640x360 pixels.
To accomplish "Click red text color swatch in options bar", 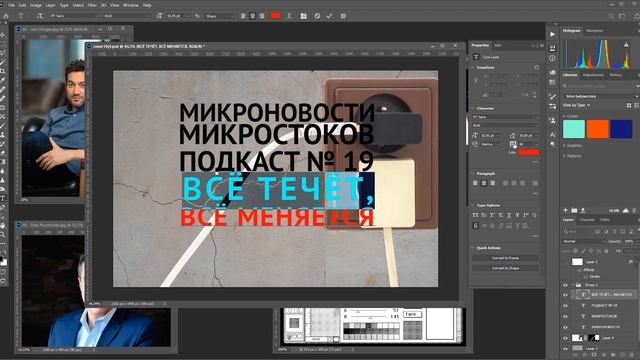I will coord(276,16).
